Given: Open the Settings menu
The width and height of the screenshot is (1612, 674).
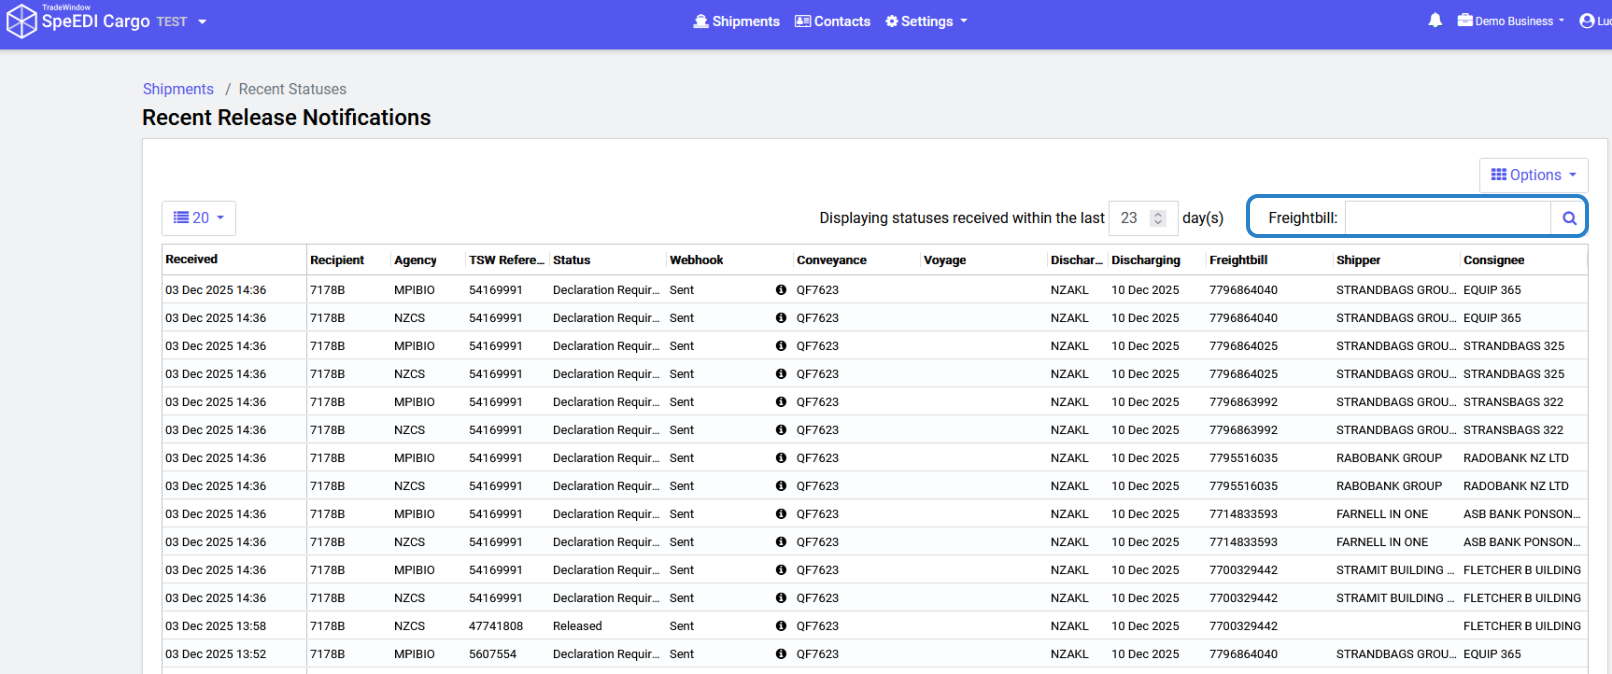Looking at the screenshot, I should (926, 21).
